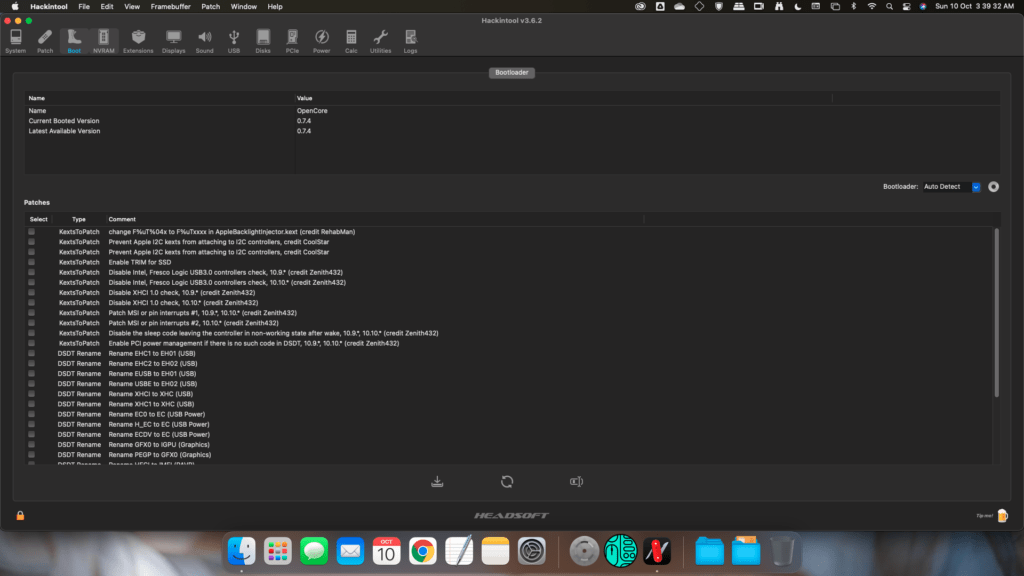The height and width of the screenshot is (576, 1024).
Task: Click the Select column header
Action: [x=39, y=219]
